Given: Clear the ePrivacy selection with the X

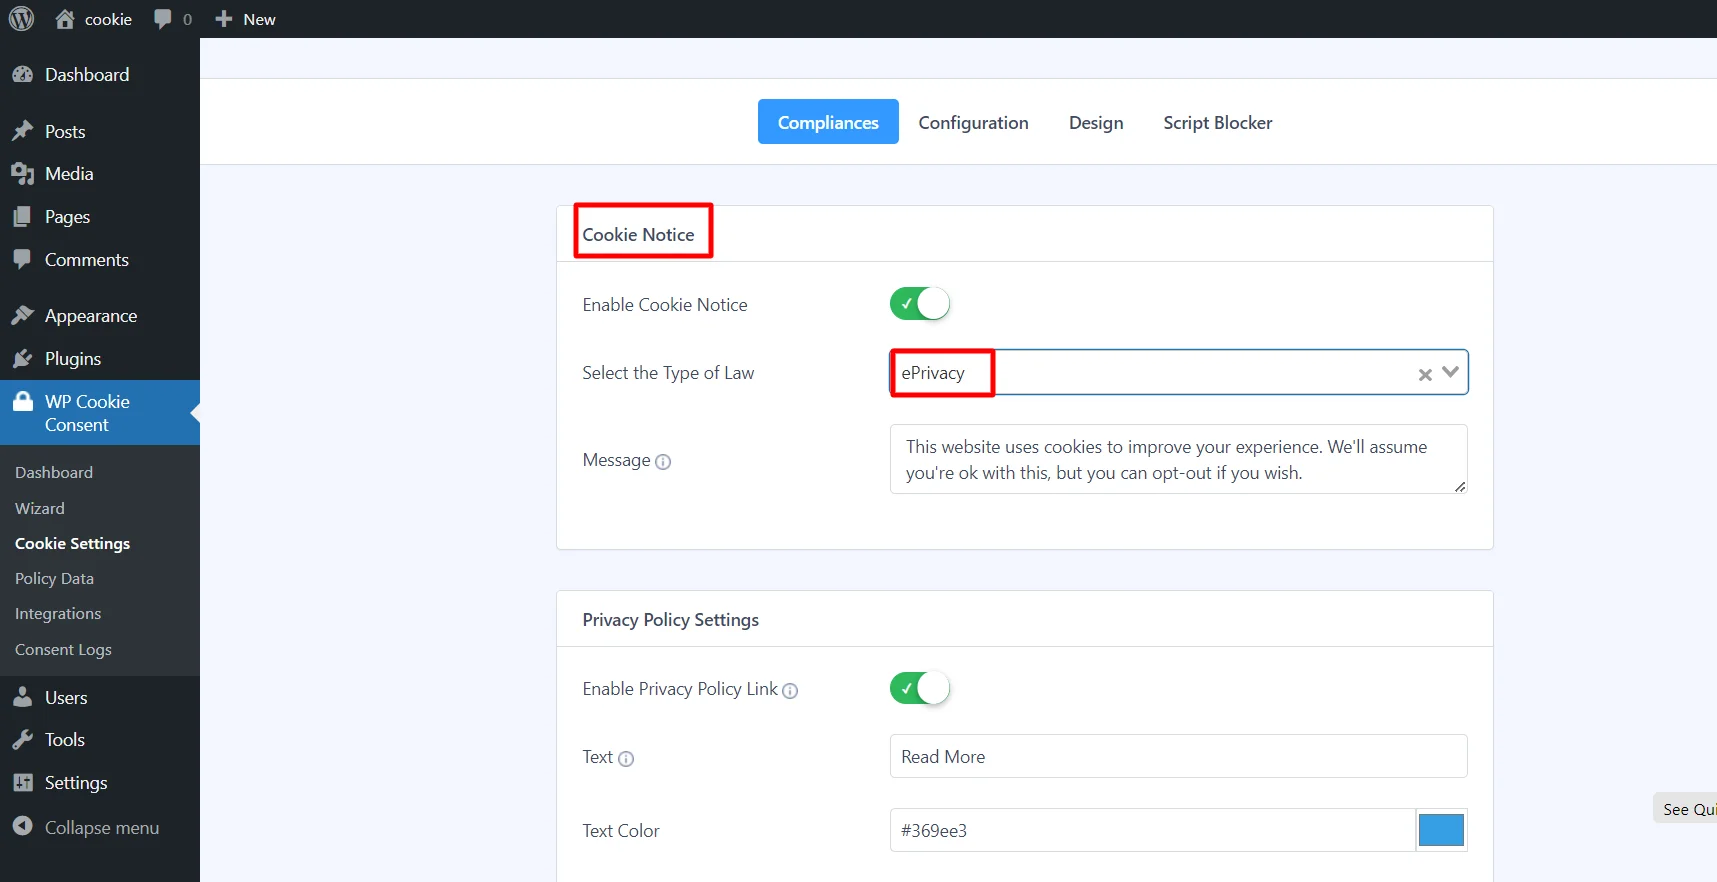Looking at the screenshot, I should [1425, 374].
